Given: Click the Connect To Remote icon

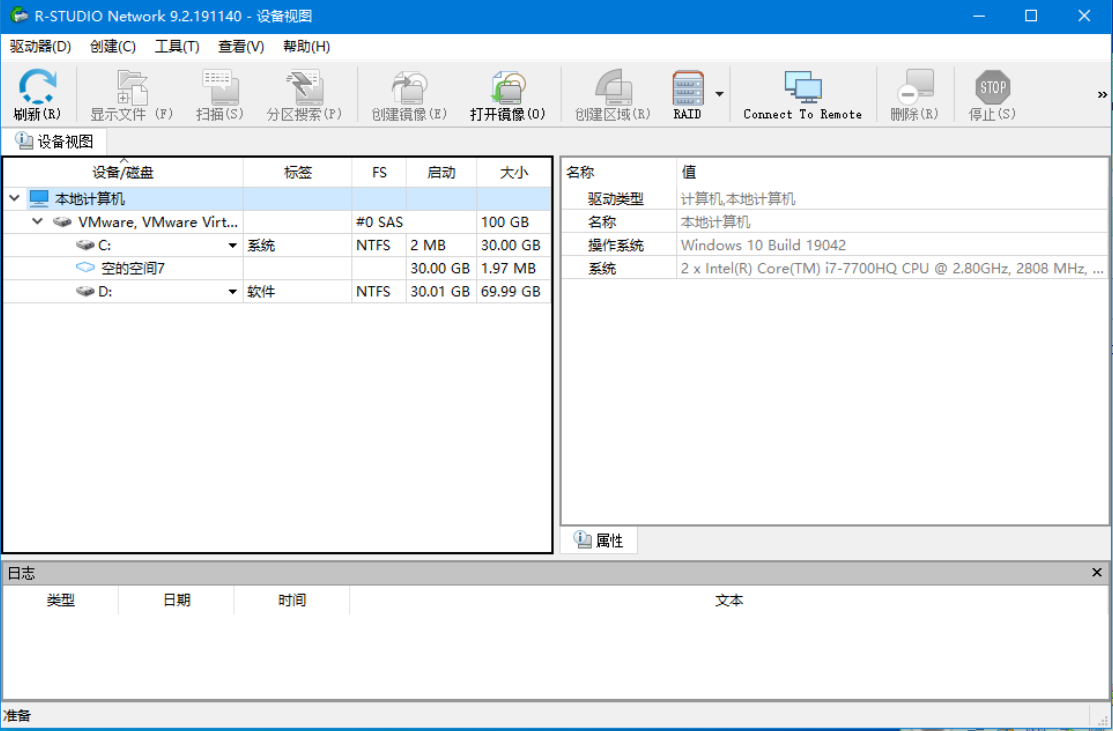Looking at the screenshot, I should point(803,87).
